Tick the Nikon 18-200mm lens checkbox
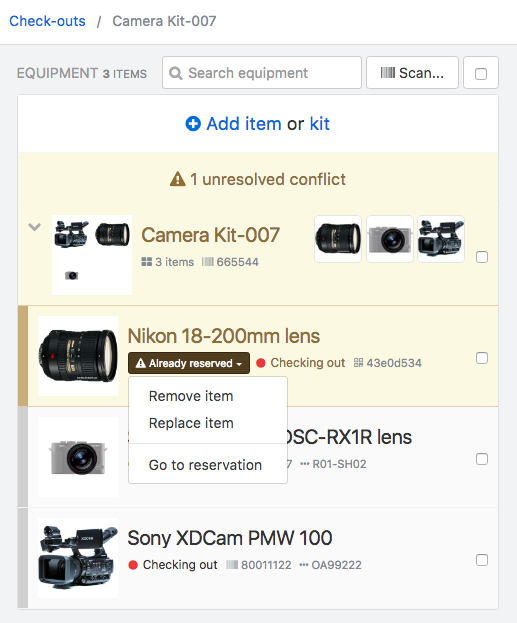Image resolution: width=517 pixels, height=623 pixels. 482,358
